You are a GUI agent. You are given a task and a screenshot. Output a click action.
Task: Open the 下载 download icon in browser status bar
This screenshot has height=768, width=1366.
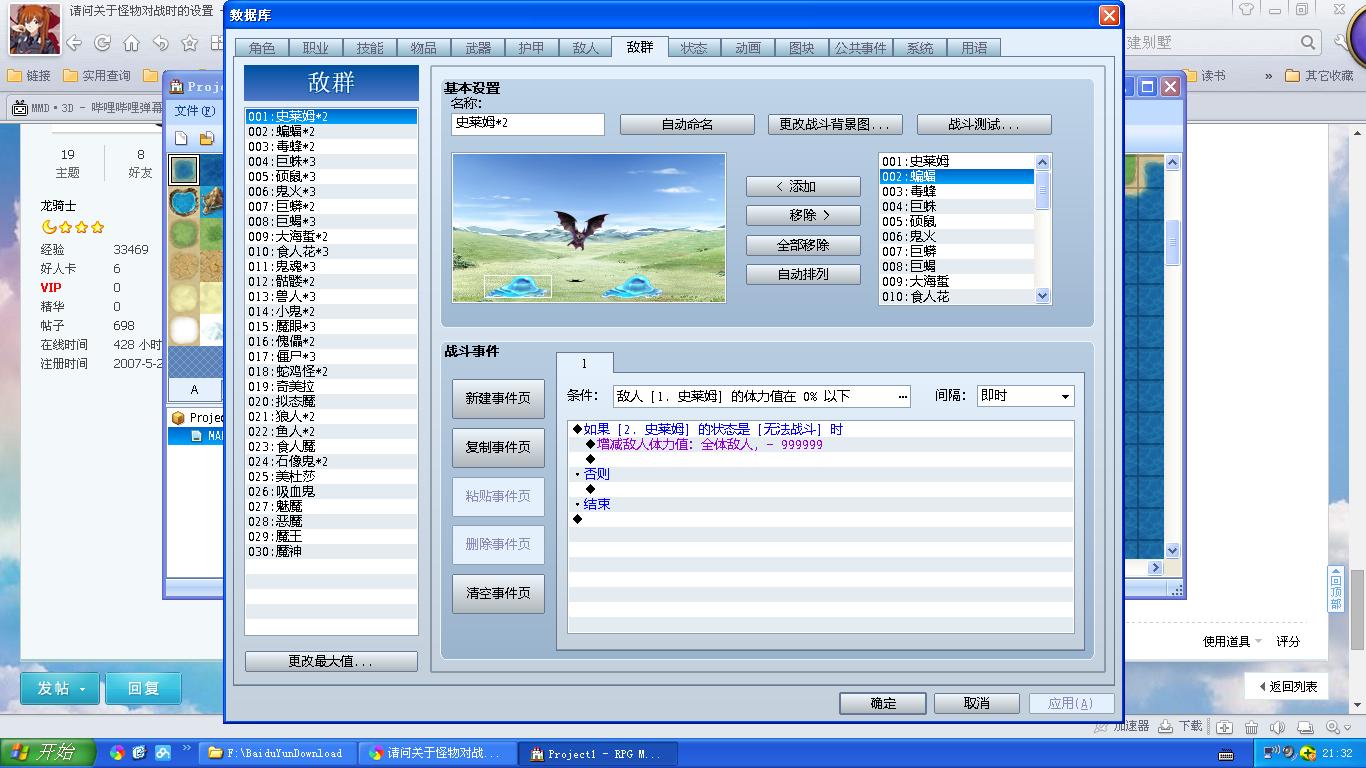1181,727
